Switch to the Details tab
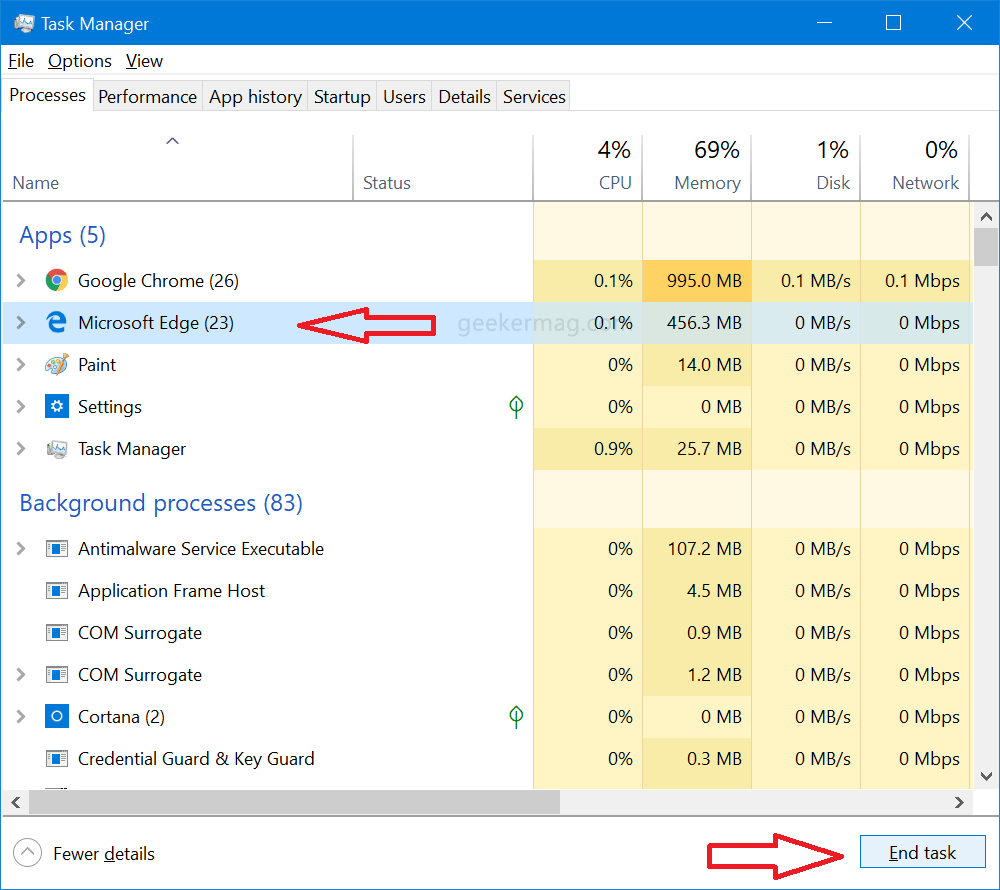This screenshot has width=1000, height=890. coord(464,96)
